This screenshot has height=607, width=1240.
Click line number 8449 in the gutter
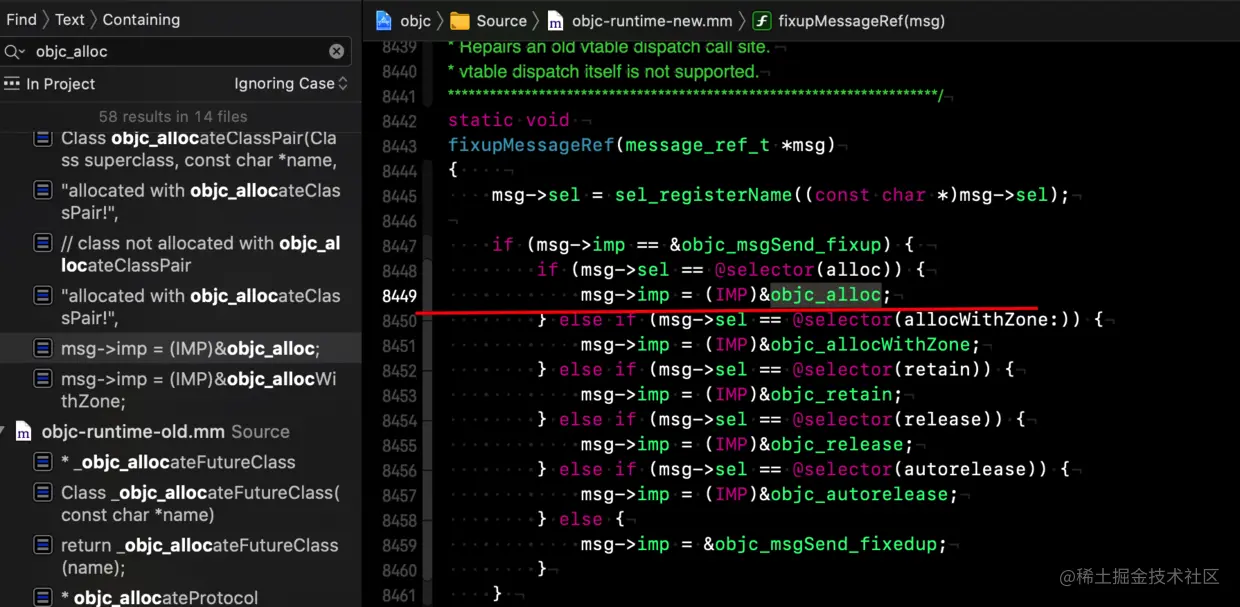(399, 295)
